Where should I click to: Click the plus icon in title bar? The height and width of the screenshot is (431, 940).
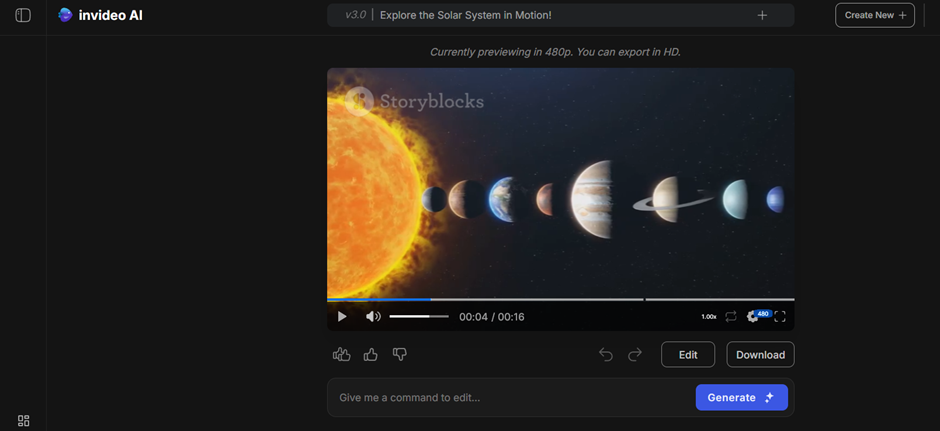click(x=762, y=15)
